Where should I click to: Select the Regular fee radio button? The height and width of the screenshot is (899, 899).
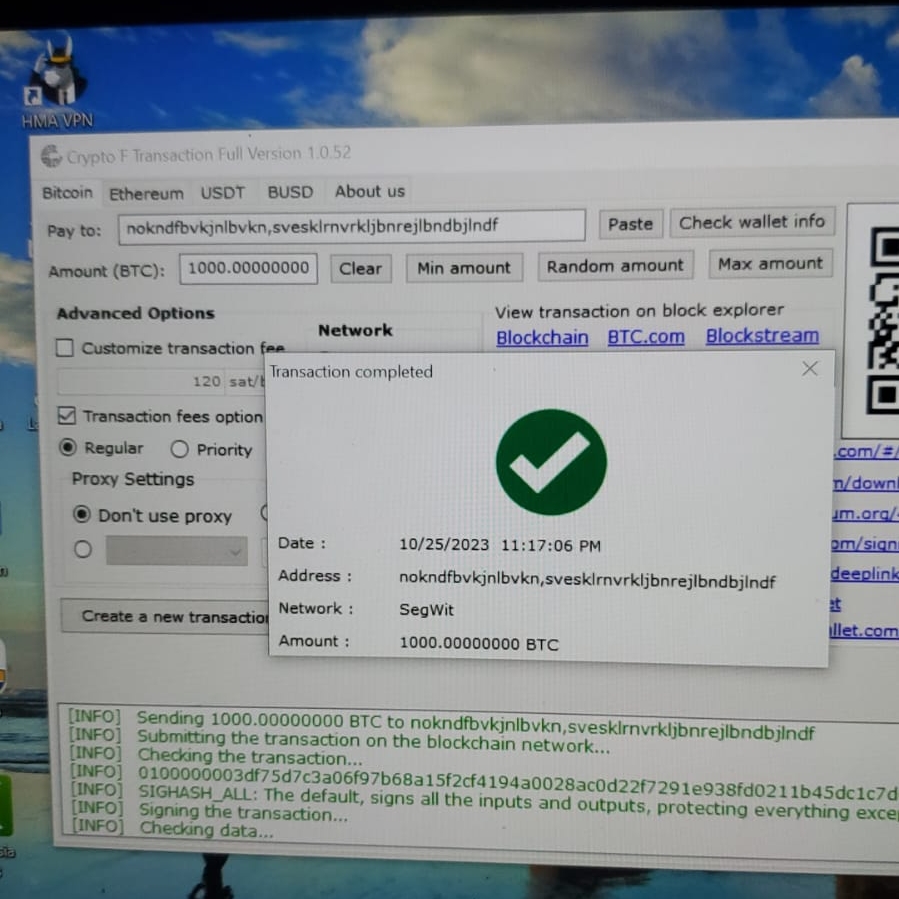point(68,448)
